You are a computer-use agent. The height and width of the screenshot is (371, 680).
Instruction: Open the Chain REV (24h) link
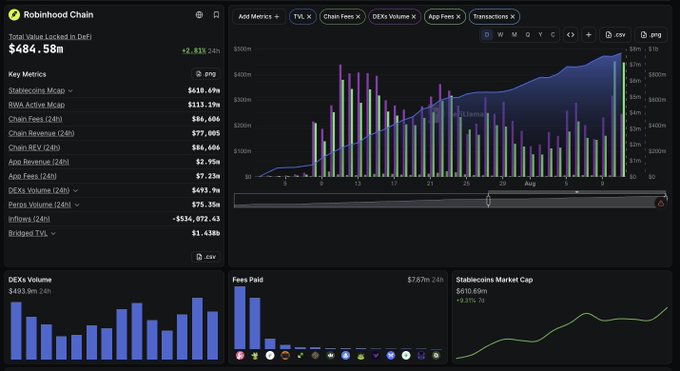34,148
